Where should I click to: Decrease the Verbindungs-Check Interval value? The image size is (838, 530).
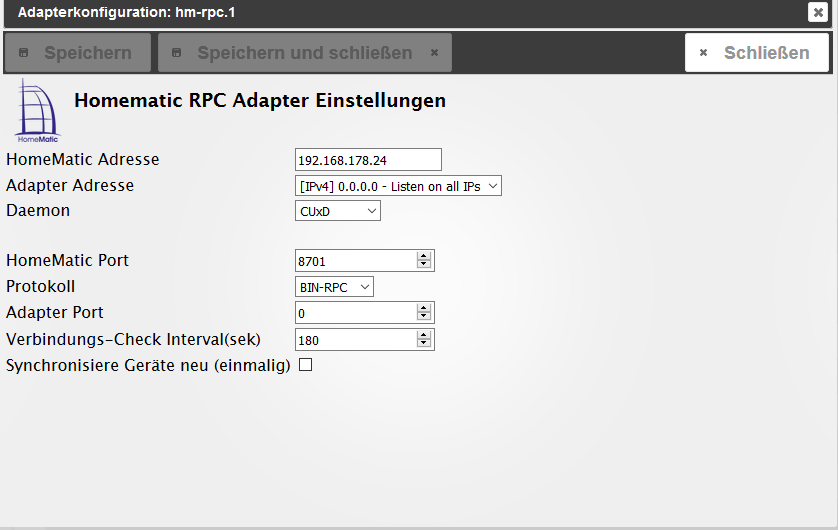coord(424,344)
